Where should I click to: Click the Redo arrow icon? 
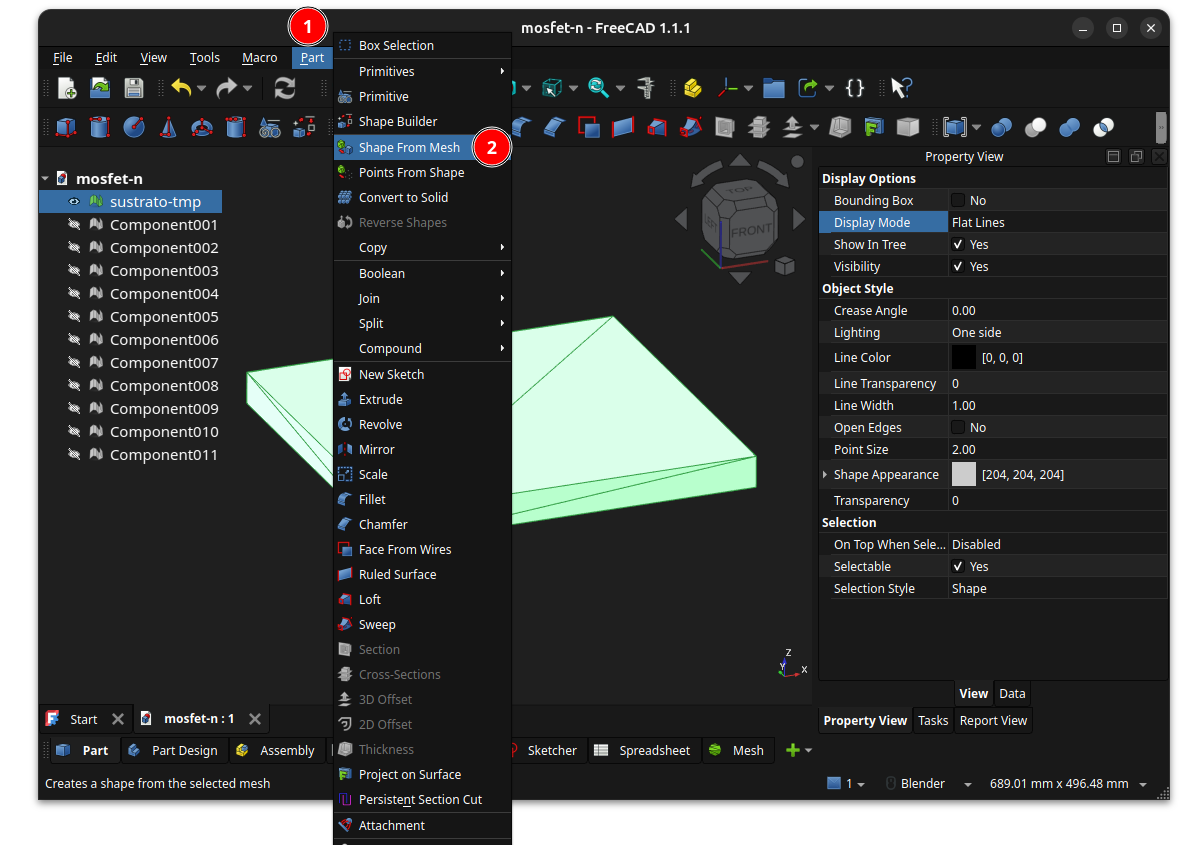click(227, 88)
